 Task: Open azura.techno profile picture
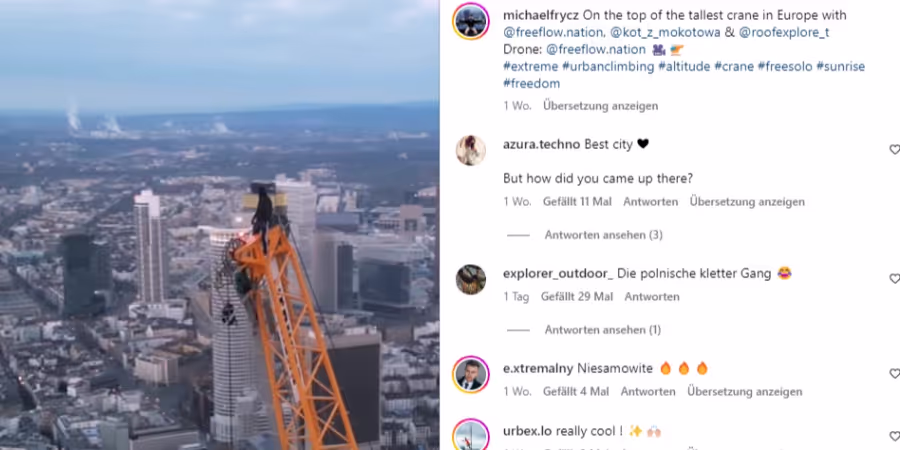471,150
